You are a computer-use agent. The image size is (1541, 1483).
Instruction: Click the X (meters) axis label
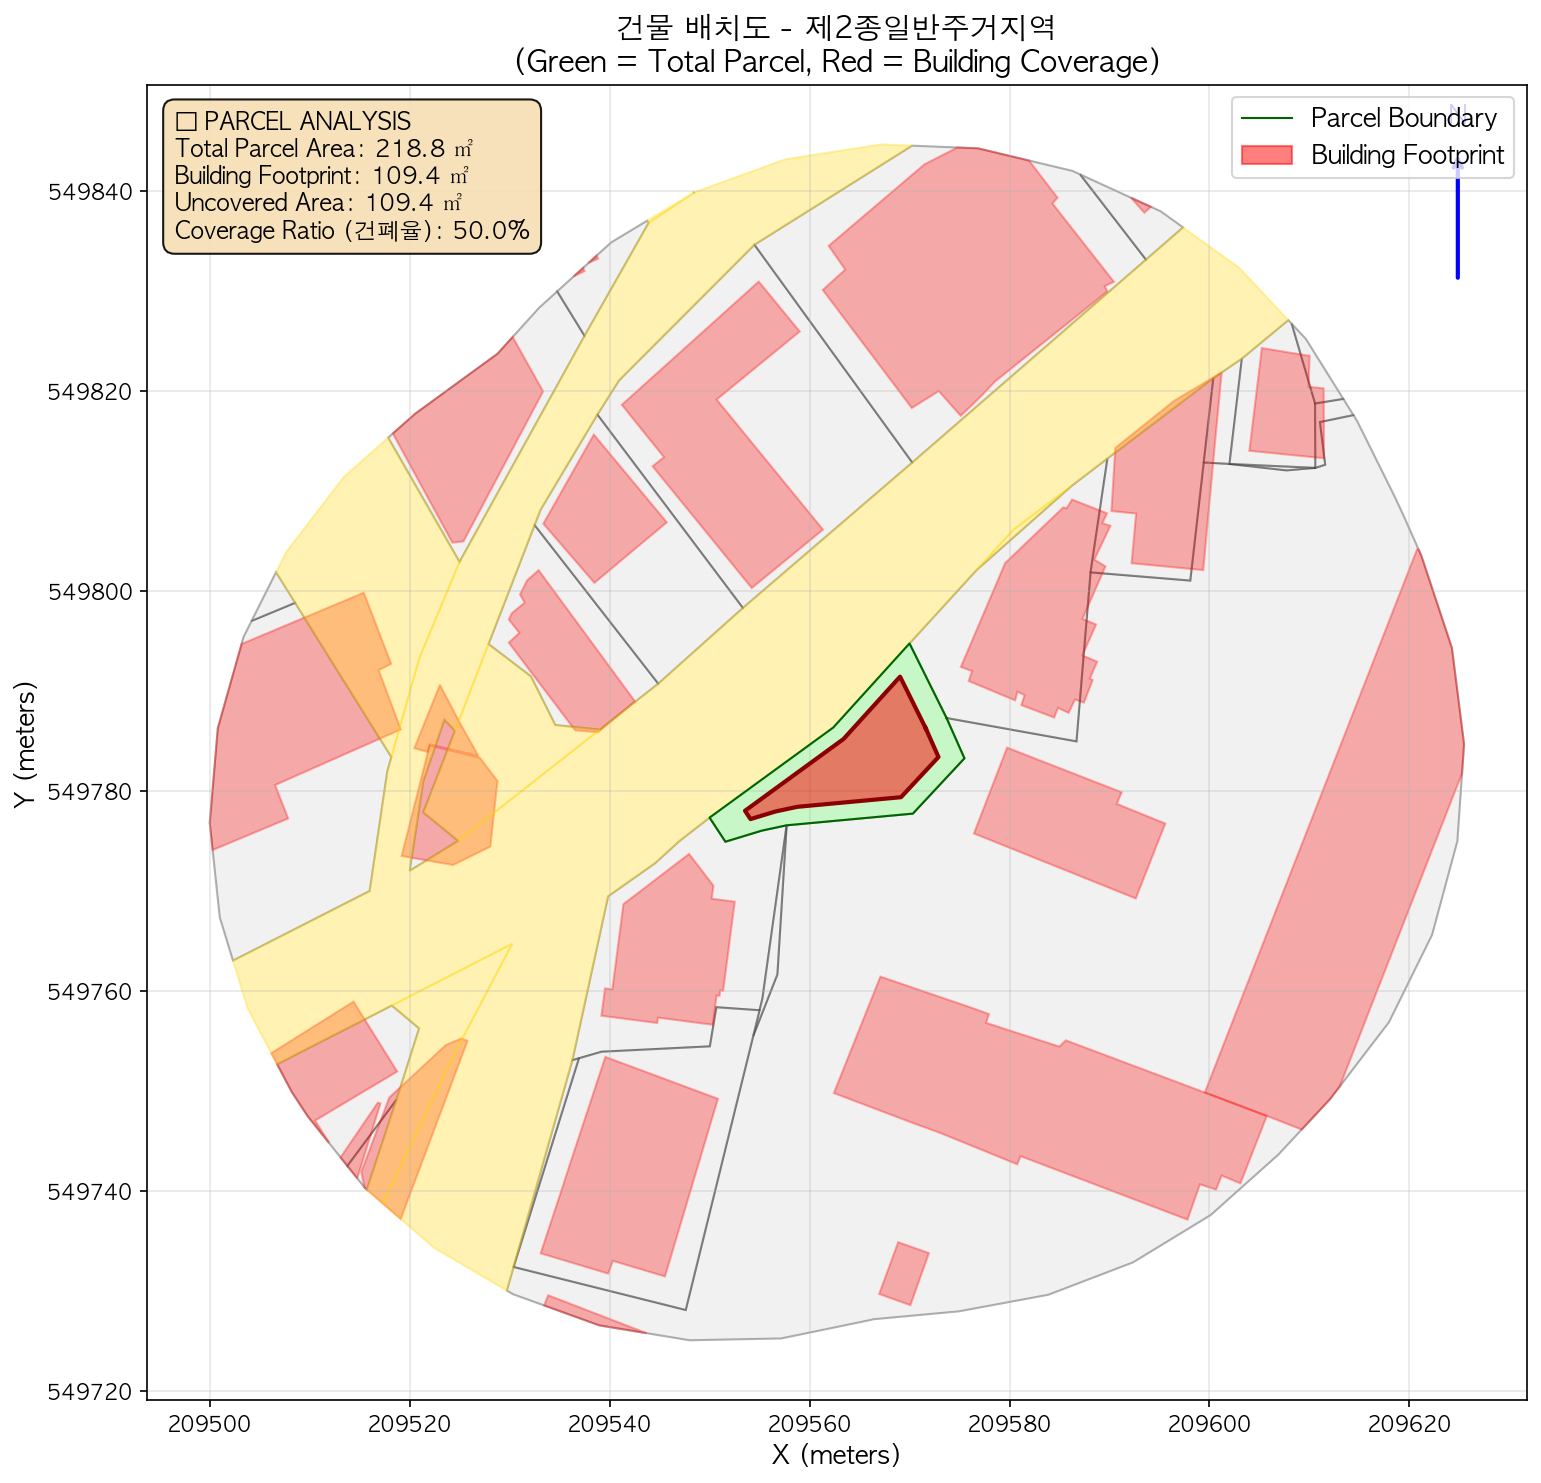pos(836,1454)
